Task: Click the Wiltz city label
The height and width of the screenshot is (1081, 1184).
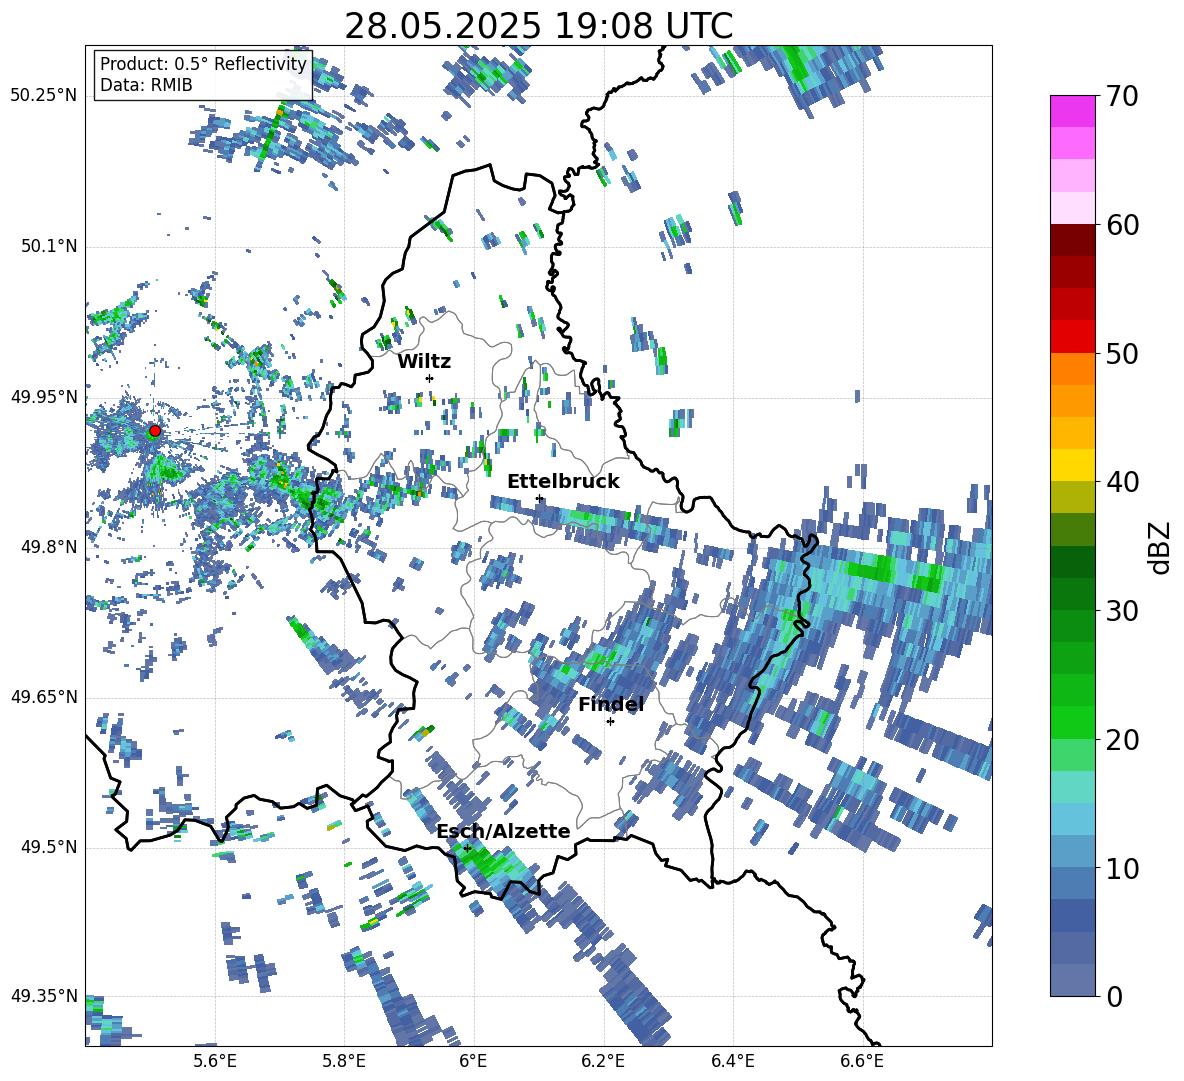Action: point(424,361)
